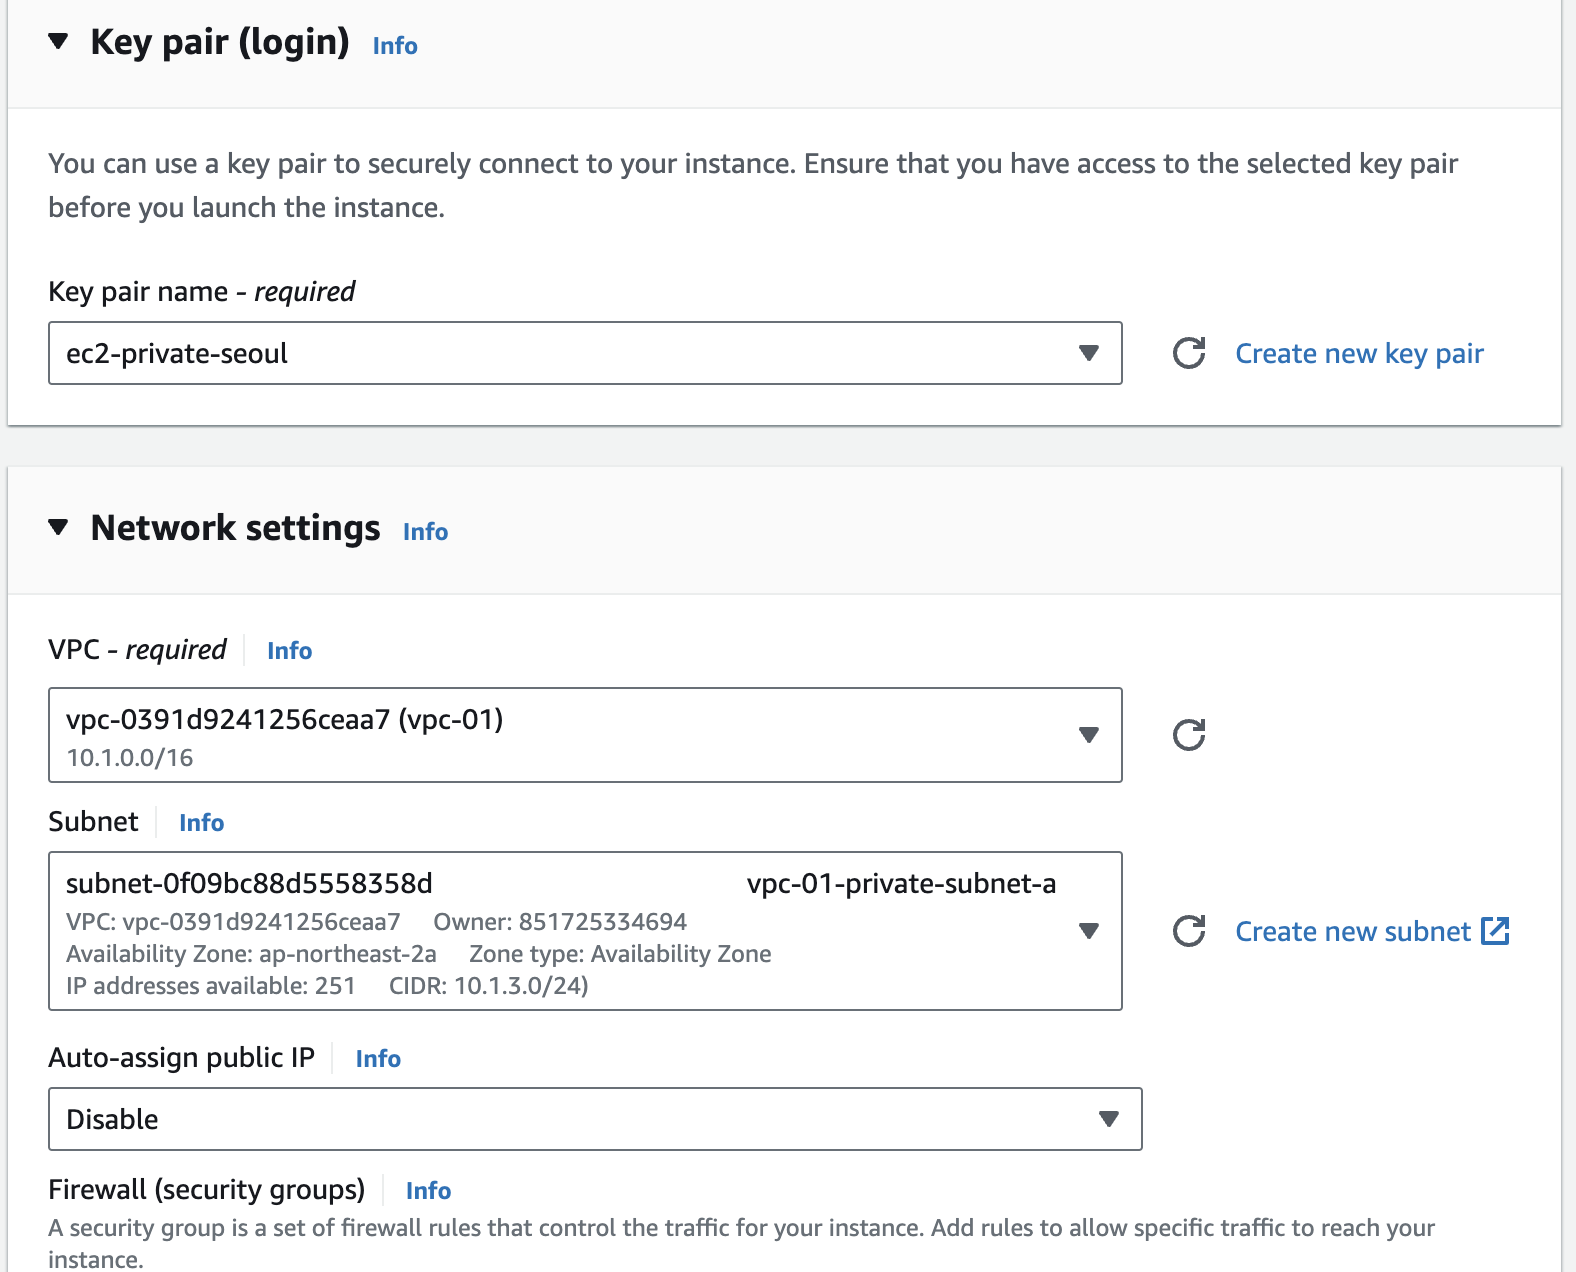1576x1272 pixels.
Task: Open the VPC selection dropdown
Action: click(1089, 735)
